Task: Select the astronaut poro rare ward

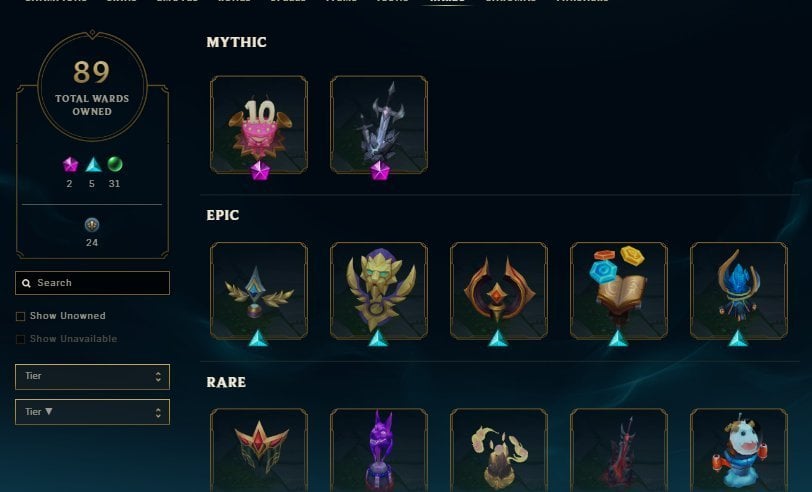Action: [x=738, y=450]
